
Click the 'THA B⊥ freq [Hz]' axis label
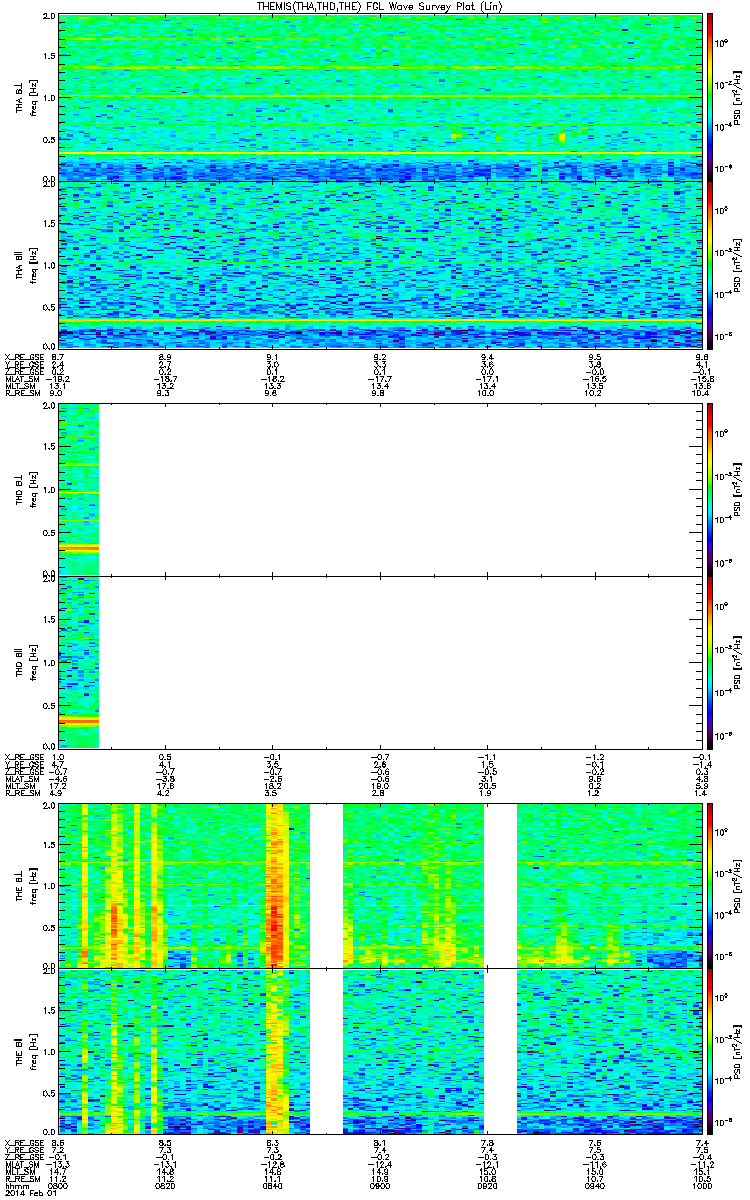tap(26, 97)
